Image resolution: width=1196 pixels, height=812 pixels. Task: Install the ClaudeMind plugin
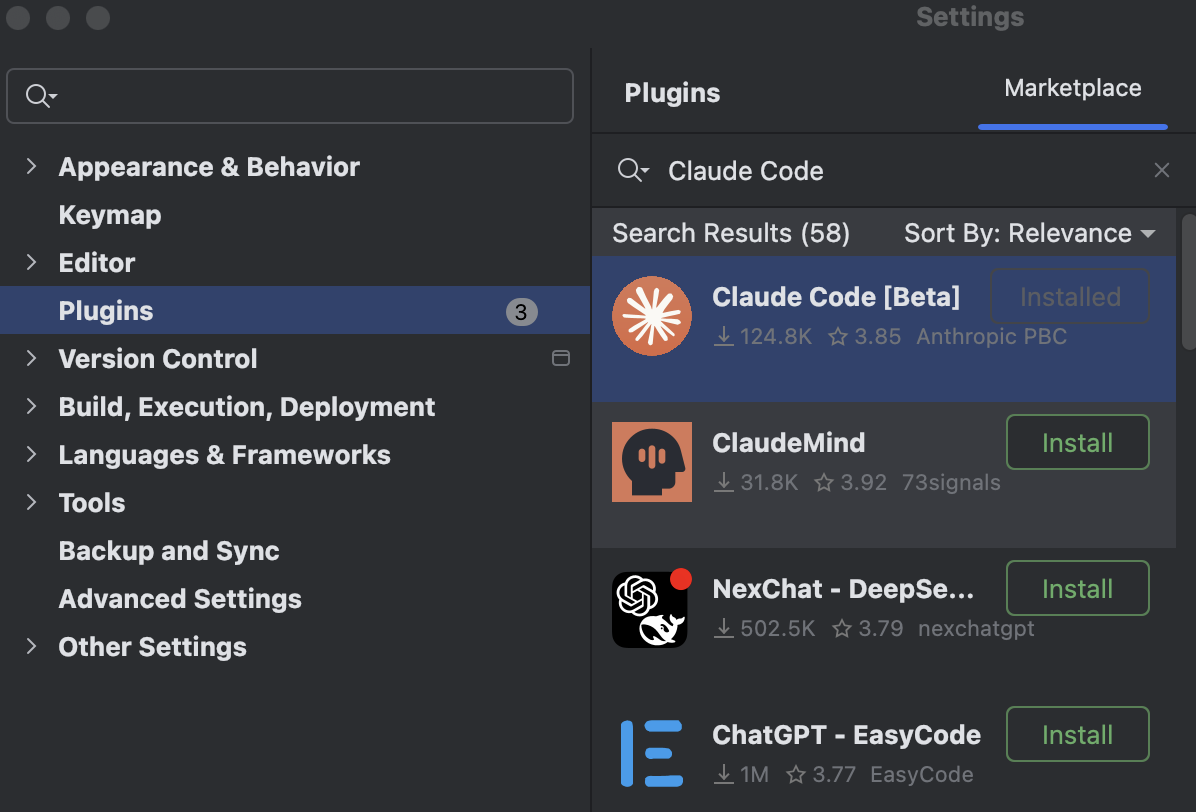tap(1077, 442)
